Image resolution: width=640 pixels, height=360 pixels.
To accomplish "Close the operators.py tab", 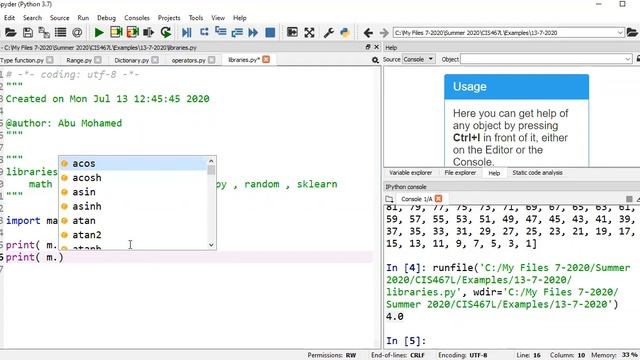I will click(x=211, y=60).
